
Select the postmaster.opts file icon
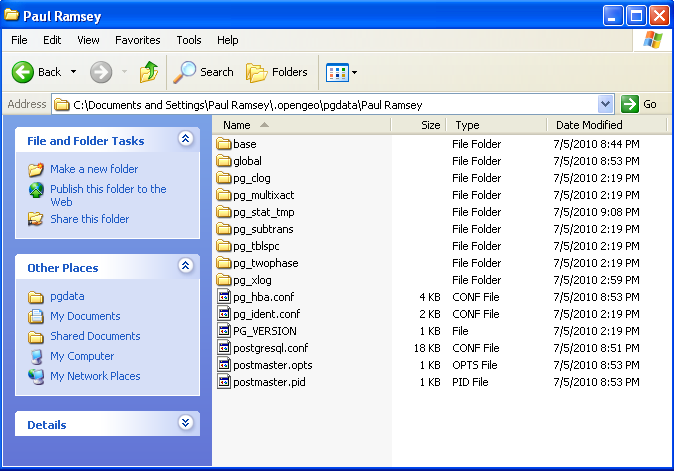(x=224, y=365)
